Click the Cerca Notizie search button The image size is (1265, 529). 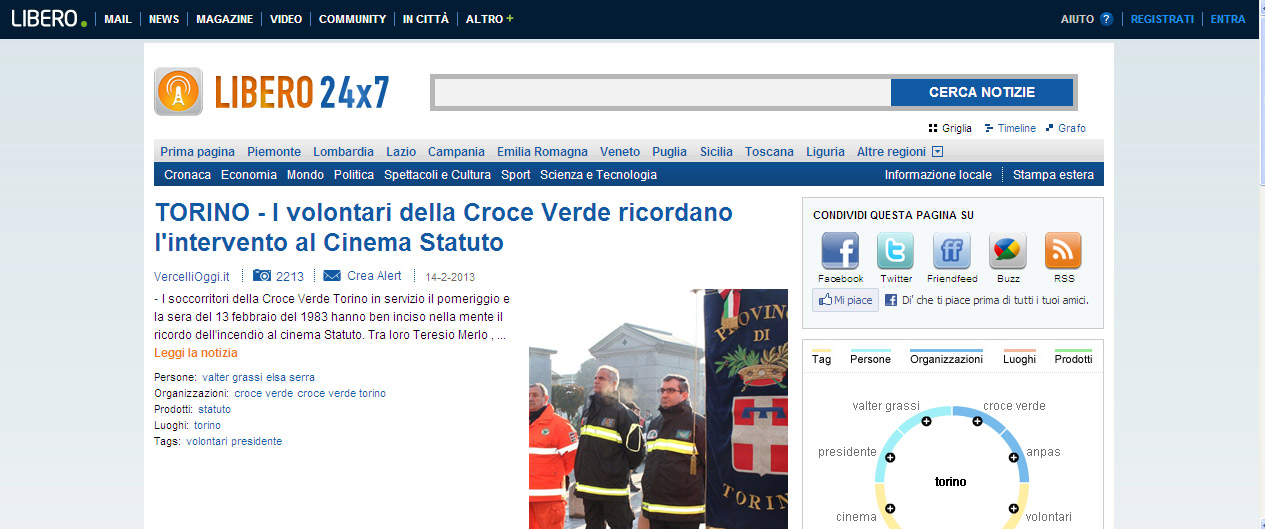pyautogui.click(x=982, y=92)
